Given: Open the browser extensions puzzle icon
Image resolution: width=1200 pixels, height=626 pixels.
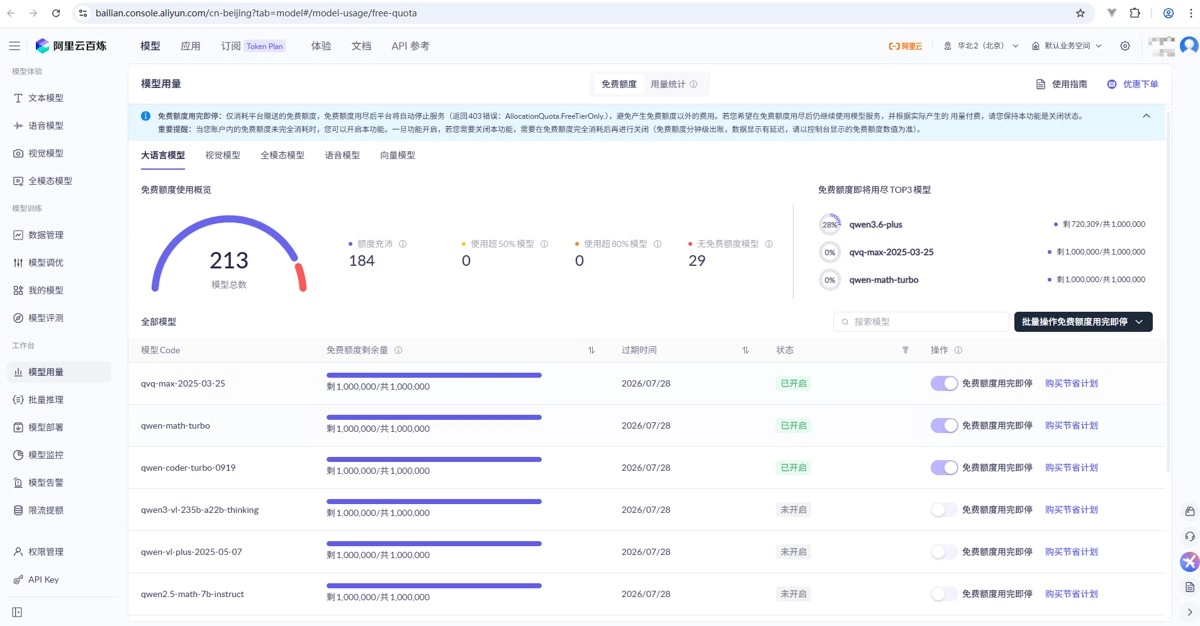Looking at the screenshot, I should pyautogui.click(x=1135, y=13).
